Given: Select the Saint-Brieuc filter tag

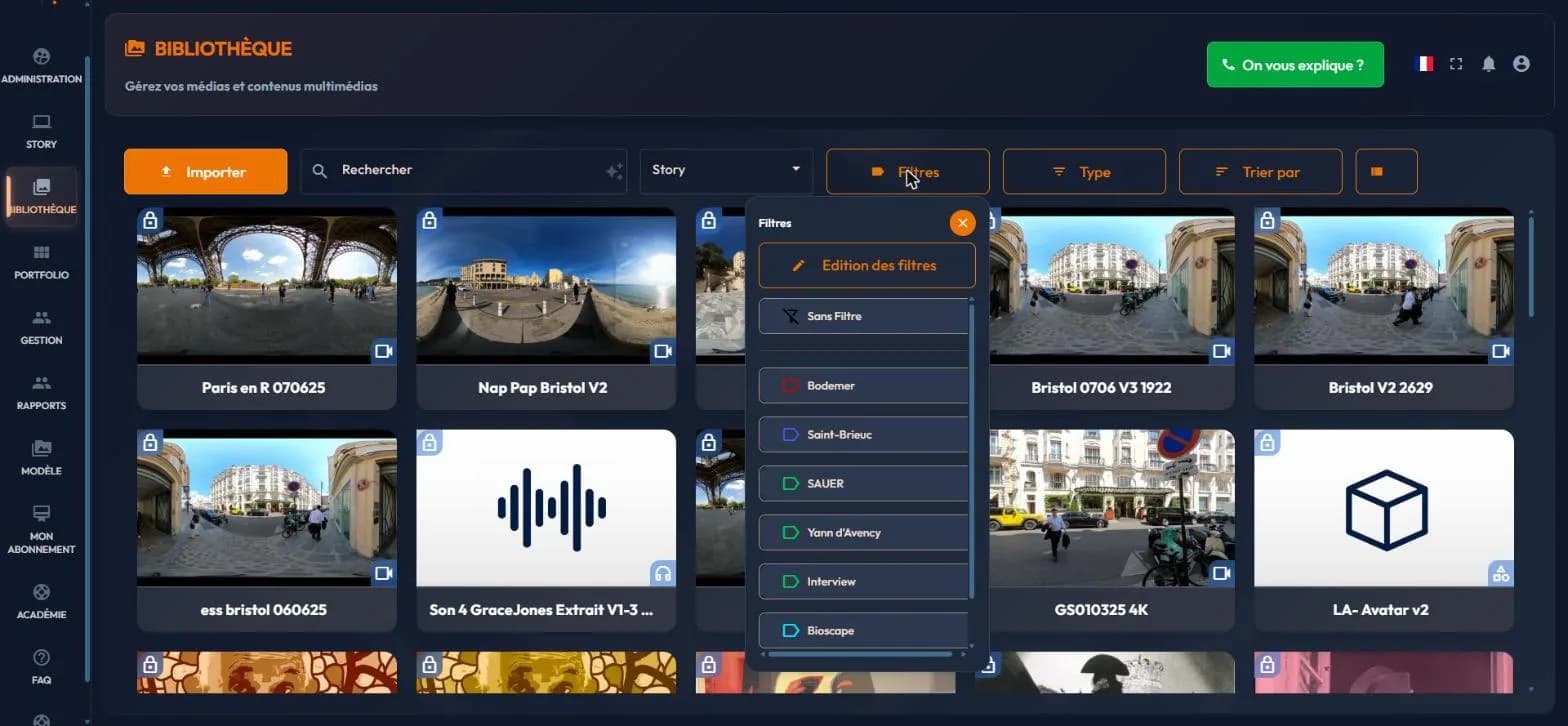Looking at the screenshot, I should tap(864, 435).
